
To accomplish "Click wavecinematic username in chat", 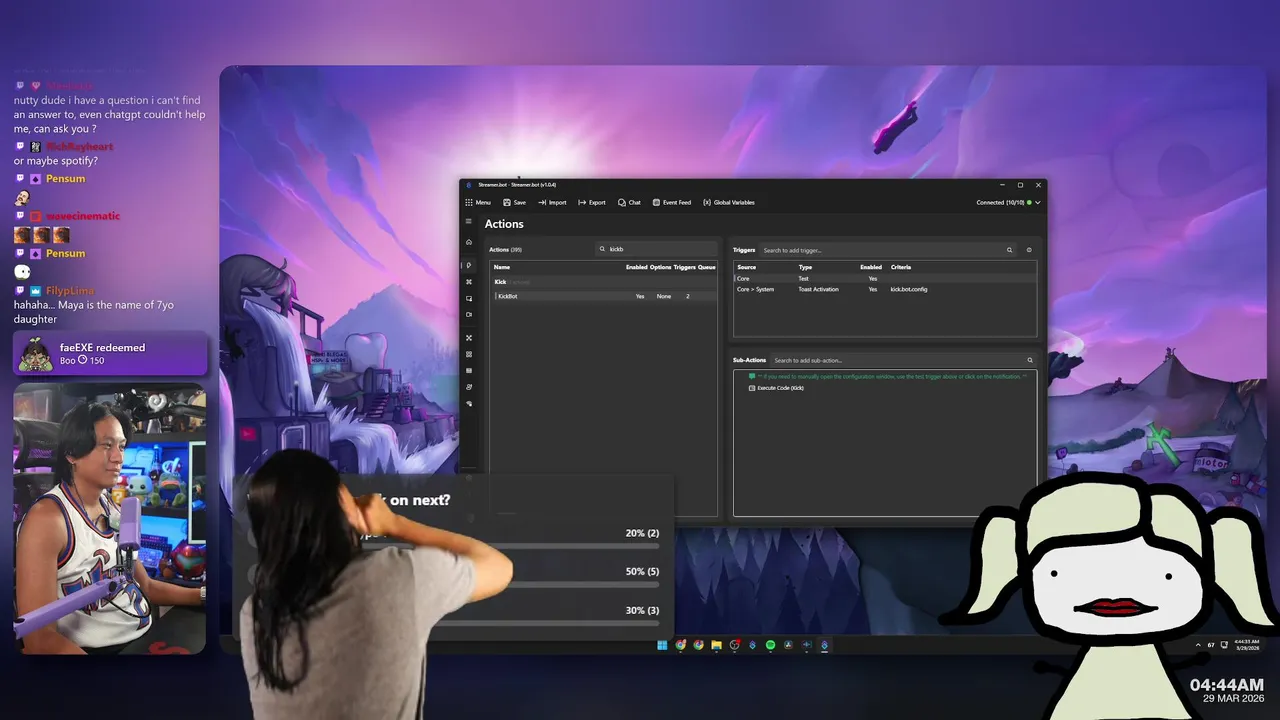I will pos(83,216).
